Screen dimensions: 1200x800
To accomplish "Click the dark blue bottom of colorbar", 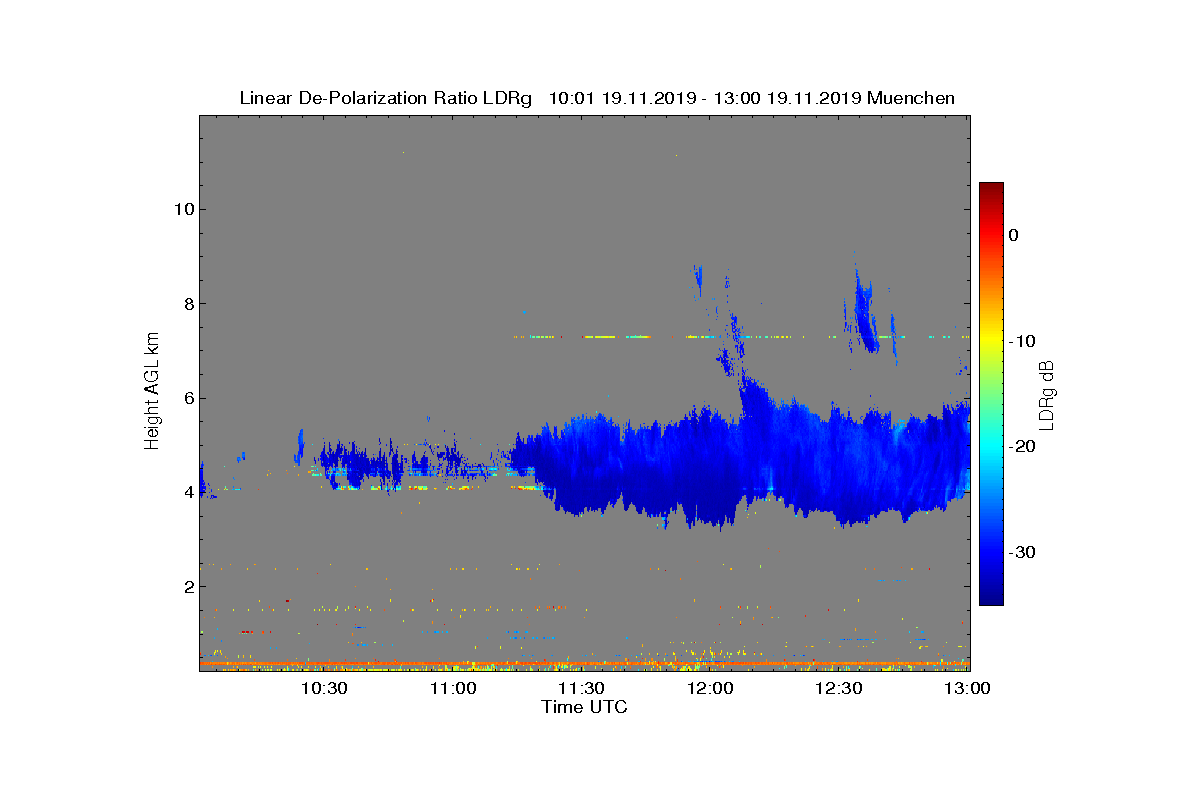I will coord(991,598).
